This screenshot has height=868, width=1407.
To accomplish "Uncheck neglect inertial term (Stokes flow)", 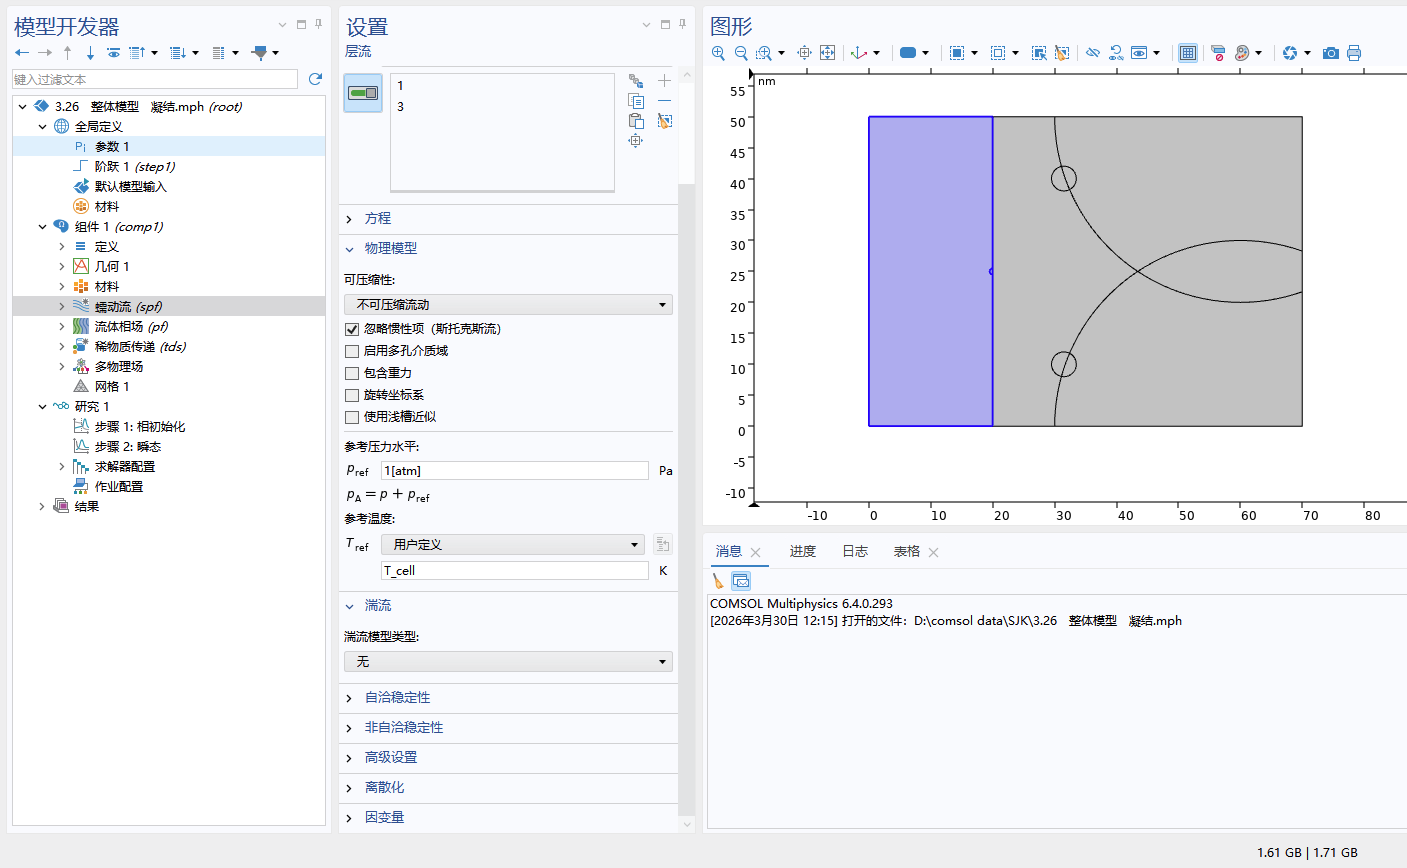I will (x=352, y=329).
